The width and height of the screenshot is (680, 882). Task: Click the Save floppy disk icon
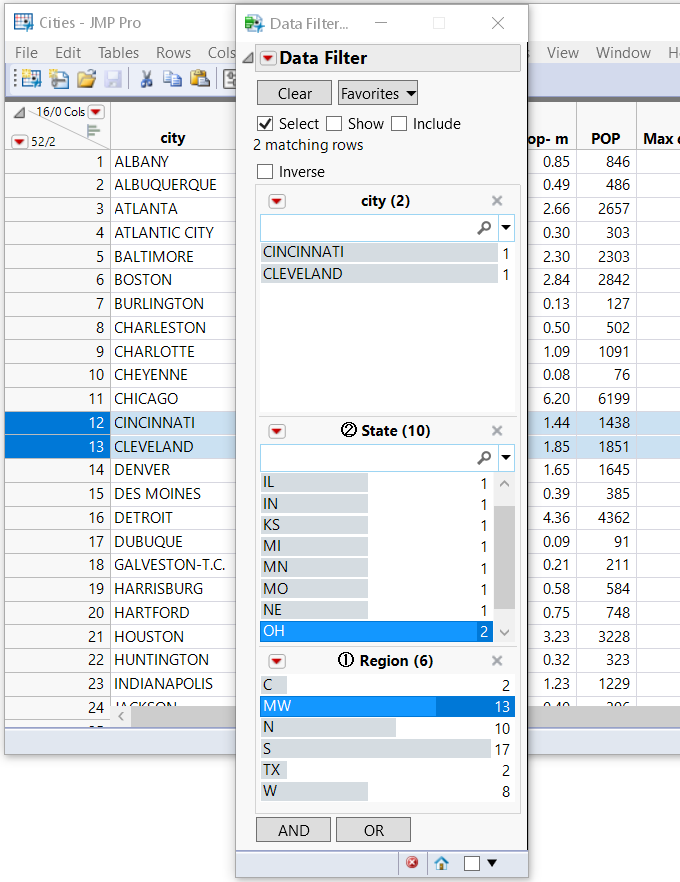pos(113,79)
